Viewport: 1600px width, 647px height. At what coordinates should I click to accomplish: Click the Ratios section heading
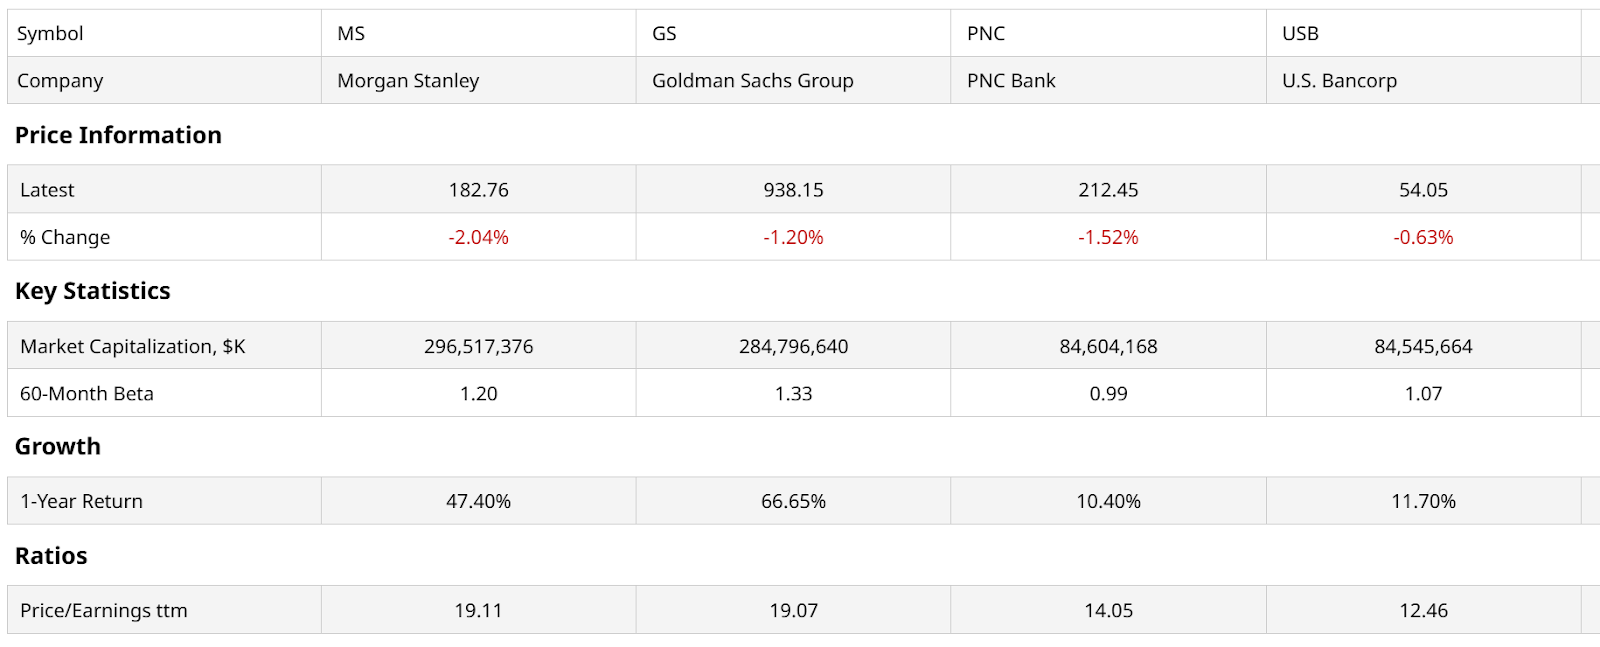click(51, 556)
